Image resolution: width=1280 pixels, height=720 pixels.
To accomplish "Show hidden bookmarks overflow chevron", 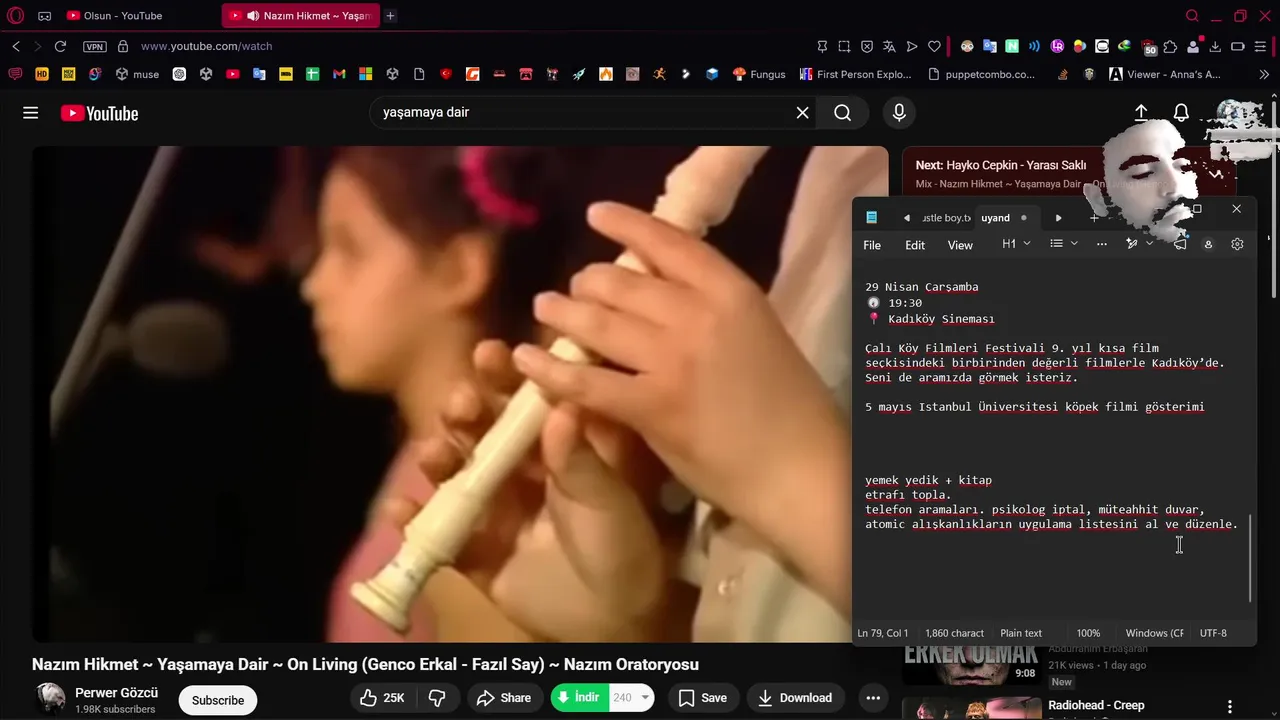I will click(x=1265, y=74).
